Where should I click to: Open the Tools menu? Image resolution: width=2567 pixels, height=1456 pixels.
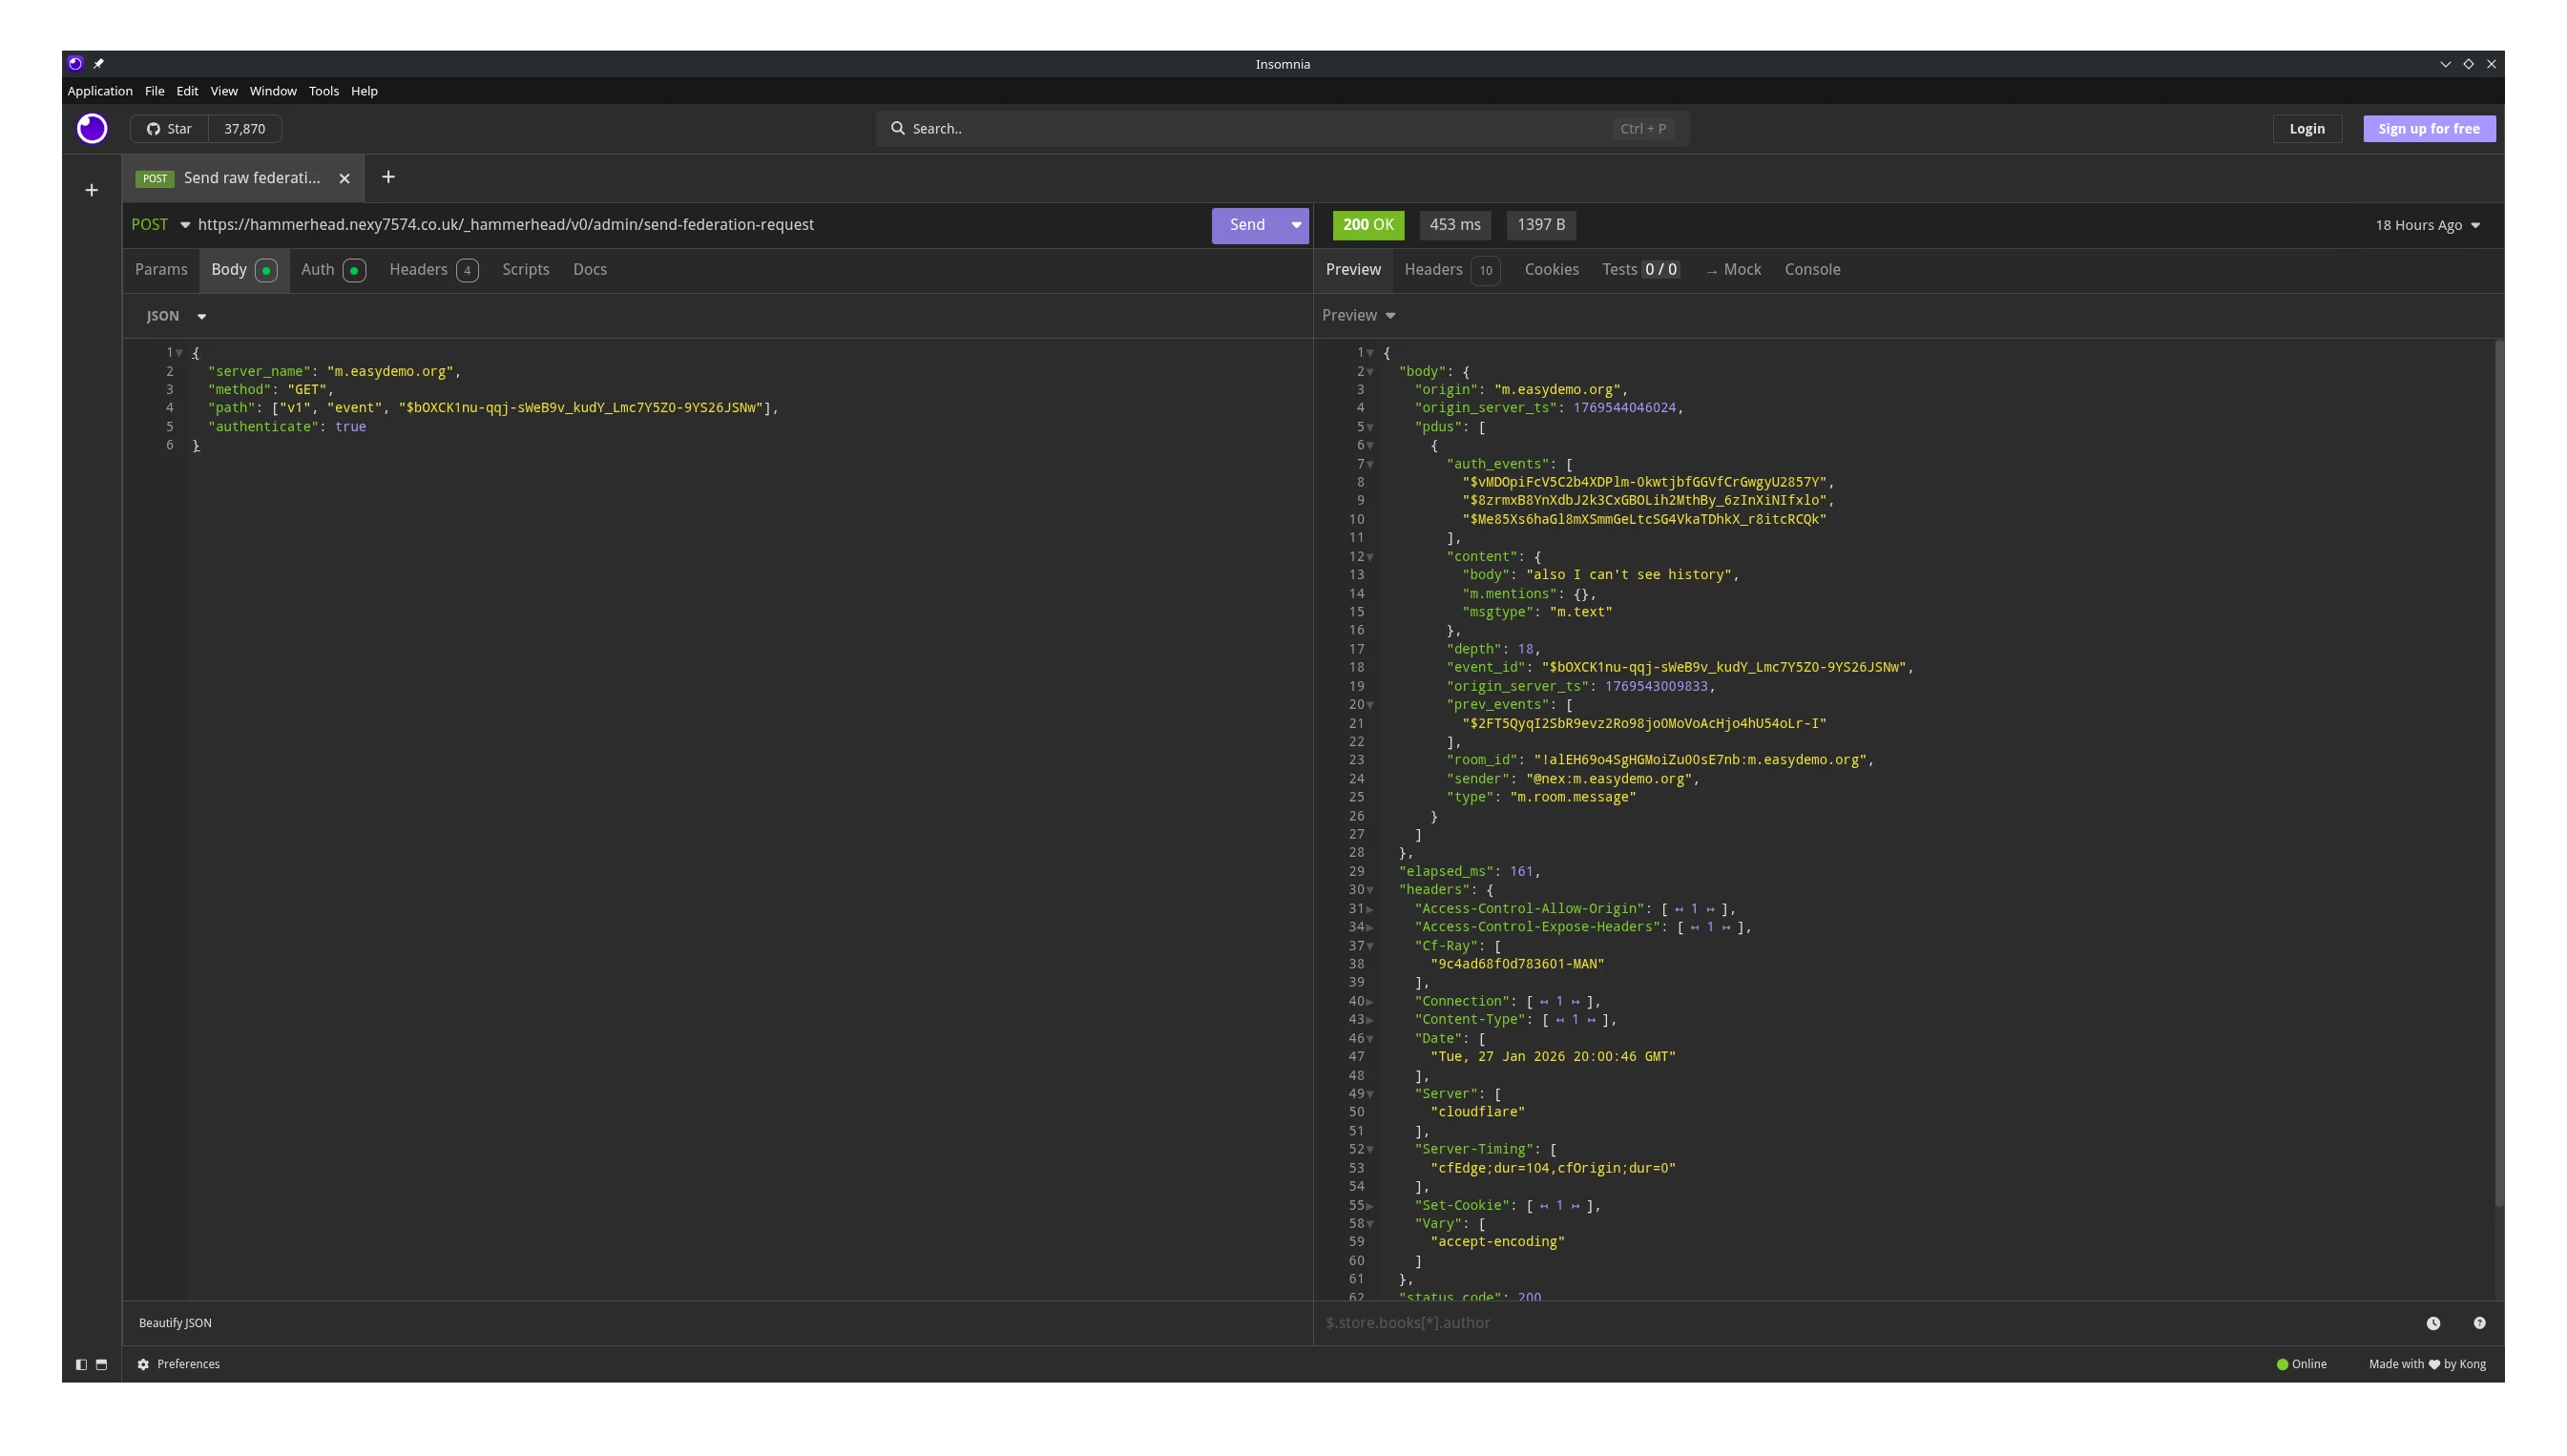pyautogui.click(x=324, y=90)
